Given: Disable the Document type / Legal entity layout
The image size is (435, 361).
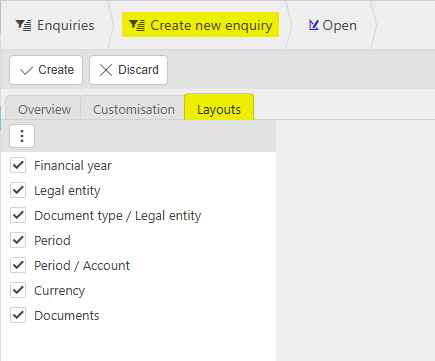Looking at the screenshot, I should coord(18,215).
